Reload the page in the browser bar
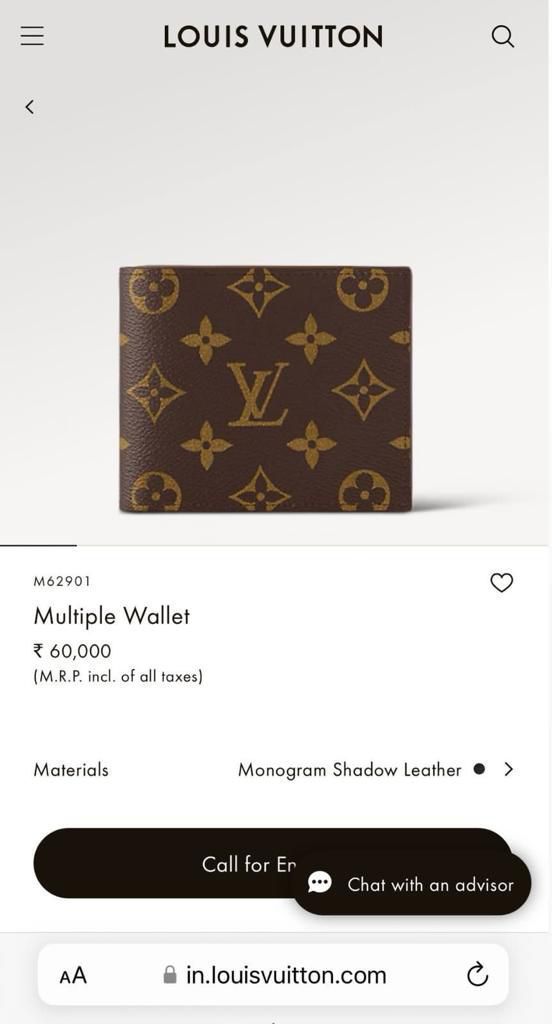Screen dimensions: 552x1024 [x=478, y=975]
